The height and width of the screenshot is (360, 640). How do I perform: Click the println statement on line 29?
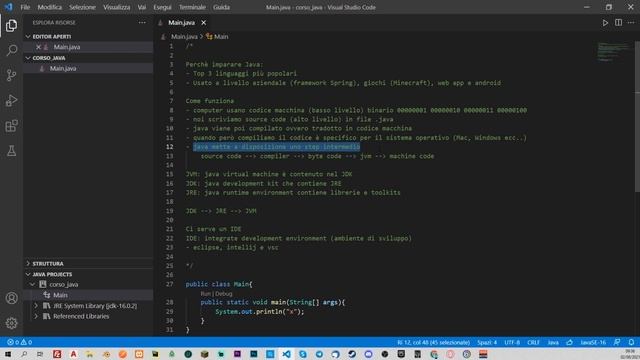pyautogui.click(x=260, y=311)
